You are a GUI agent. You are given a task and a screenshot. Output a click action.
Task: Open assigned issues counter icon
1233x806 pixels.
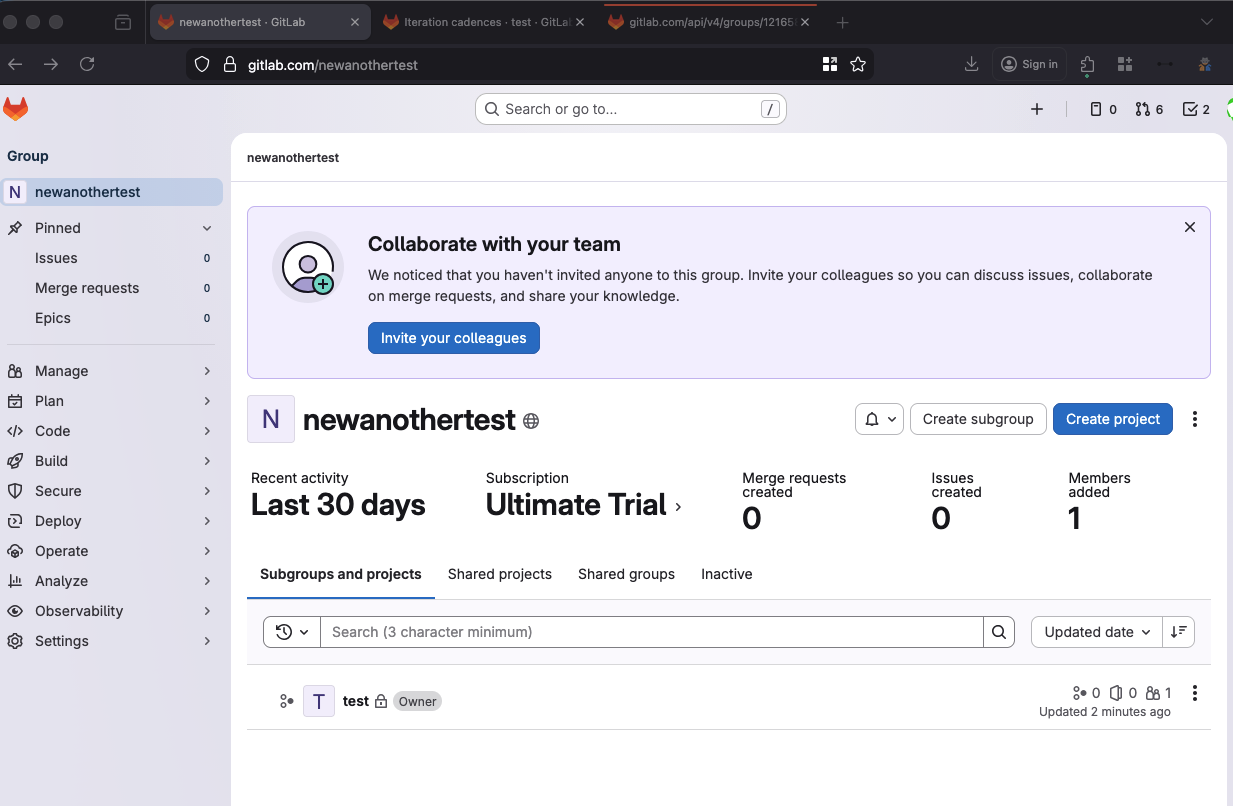1103,109
